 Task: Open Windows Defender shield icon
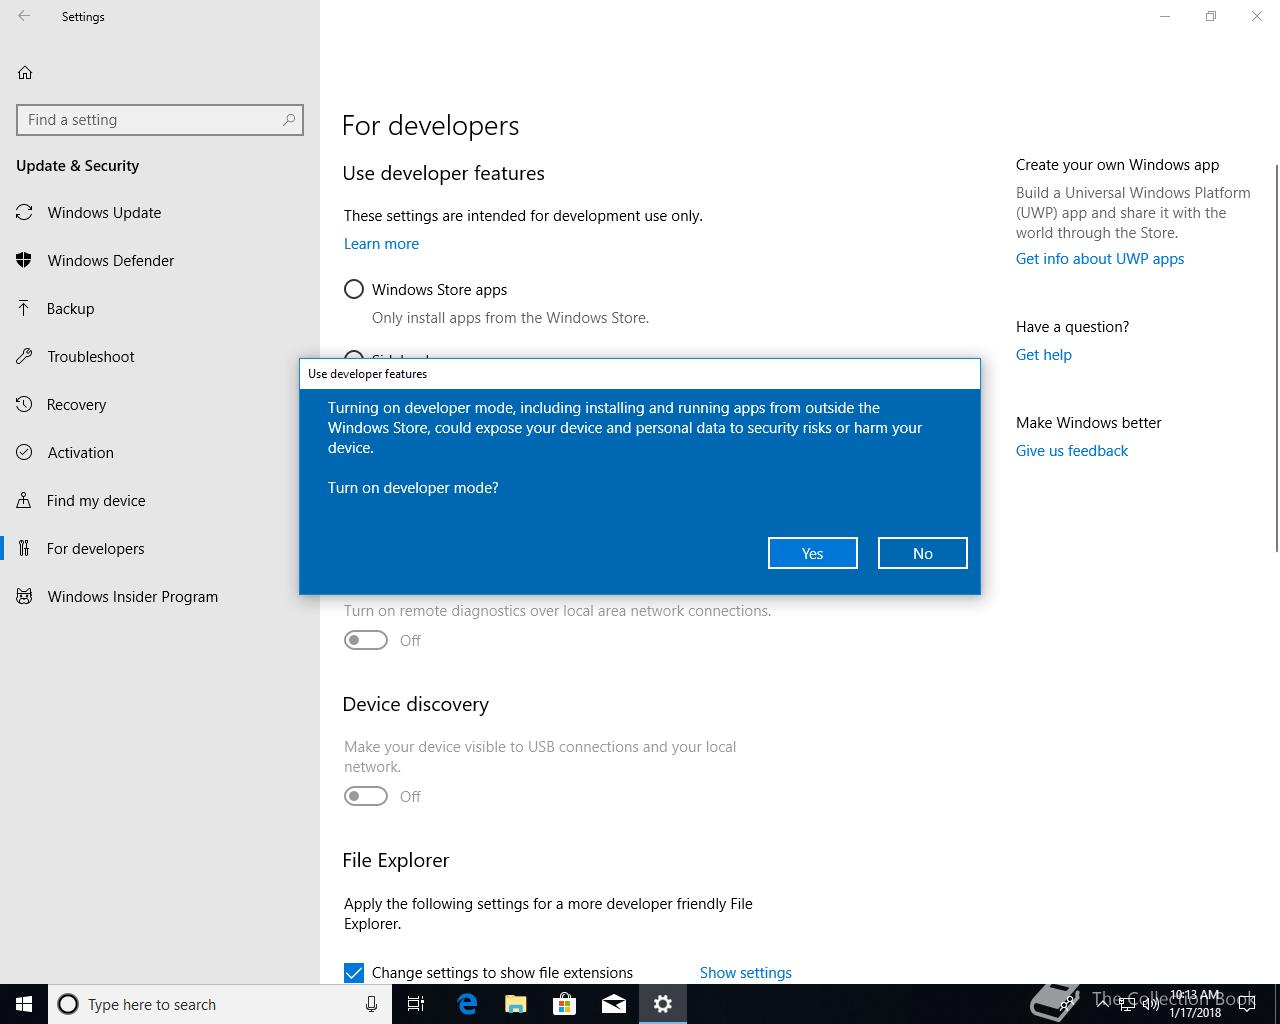24,260
